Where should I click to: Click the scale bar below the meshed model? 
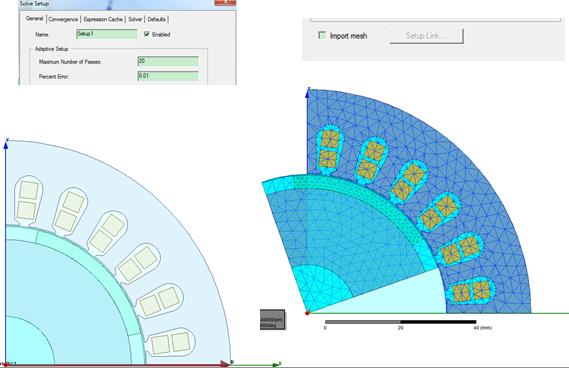[x=401, y=322]
